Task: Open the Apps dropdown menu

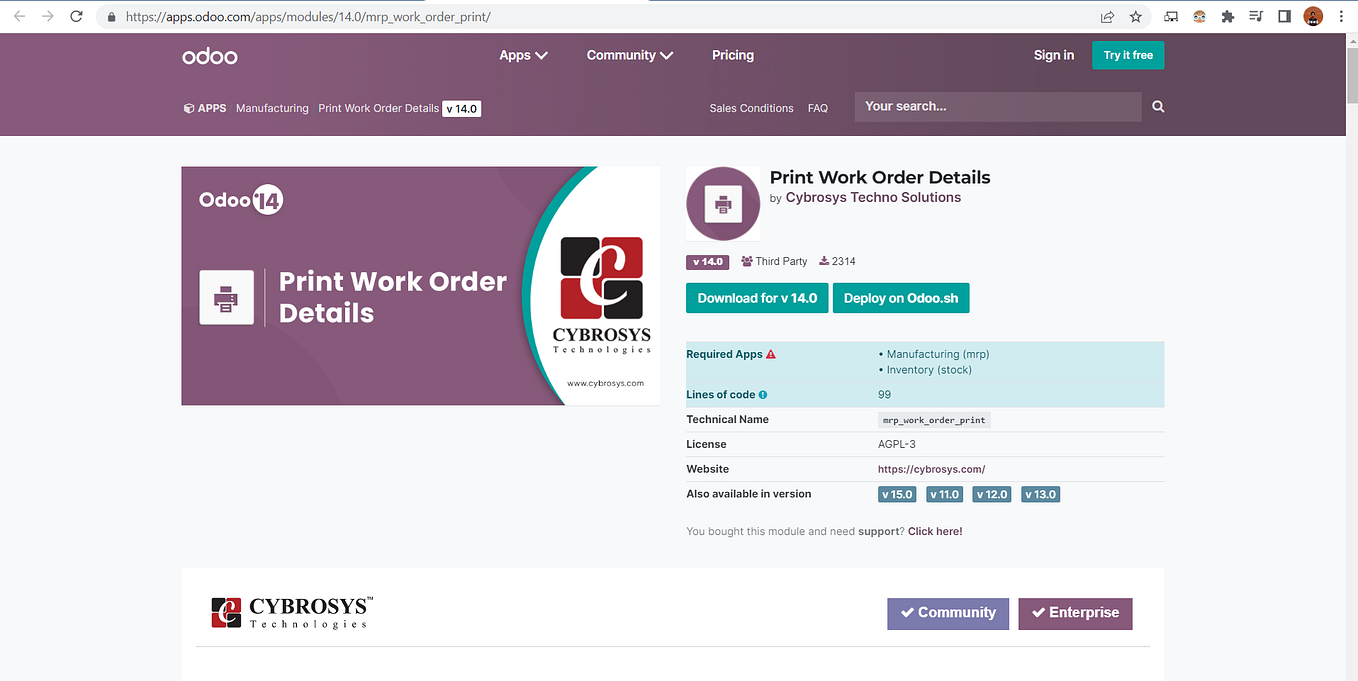Action: pos(523,55)
